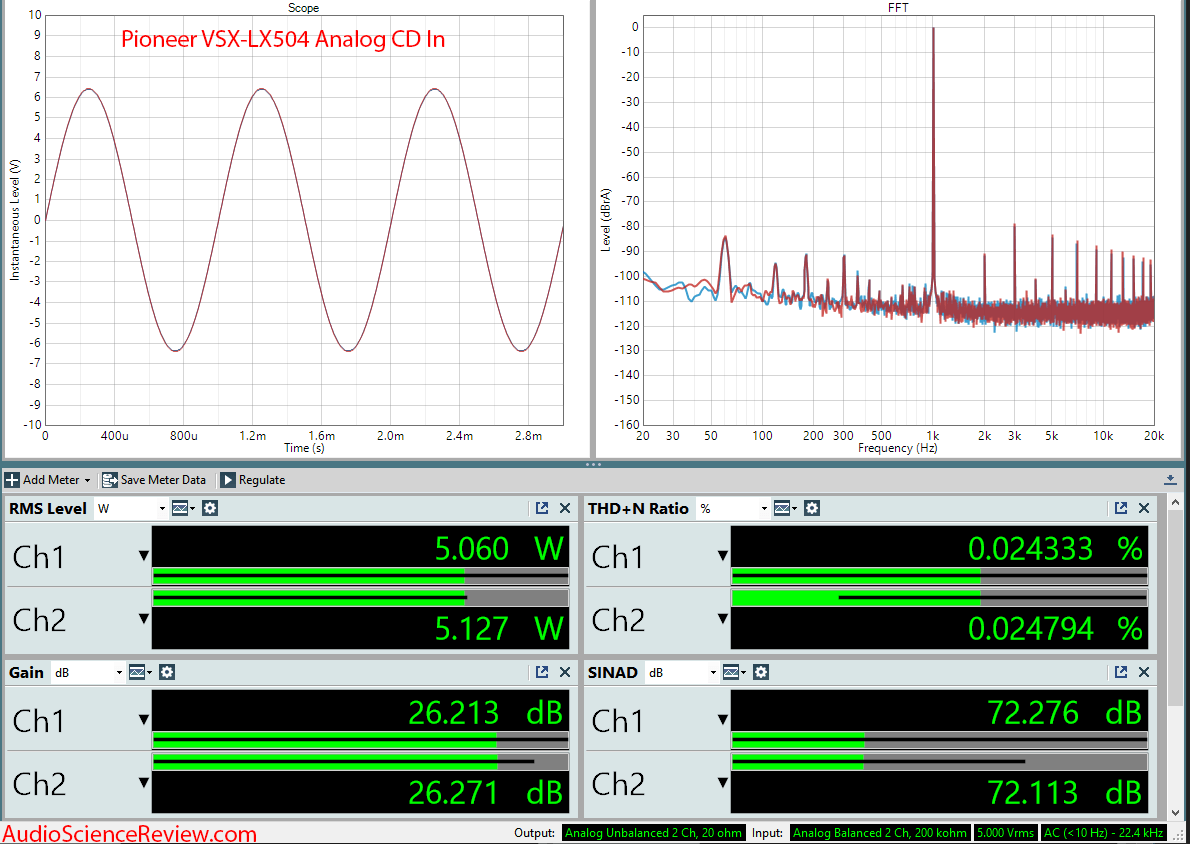Viewport: 1190px width, 844px height.
Task: Open SINAD meter settings gear
Action: coord(761,672)
